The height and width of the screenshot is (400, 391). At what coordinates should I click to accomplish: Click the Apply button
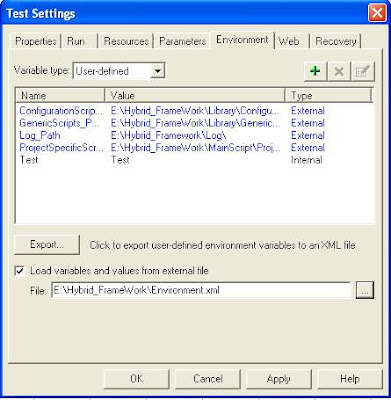pyautogui.click(x=279, y=379)
